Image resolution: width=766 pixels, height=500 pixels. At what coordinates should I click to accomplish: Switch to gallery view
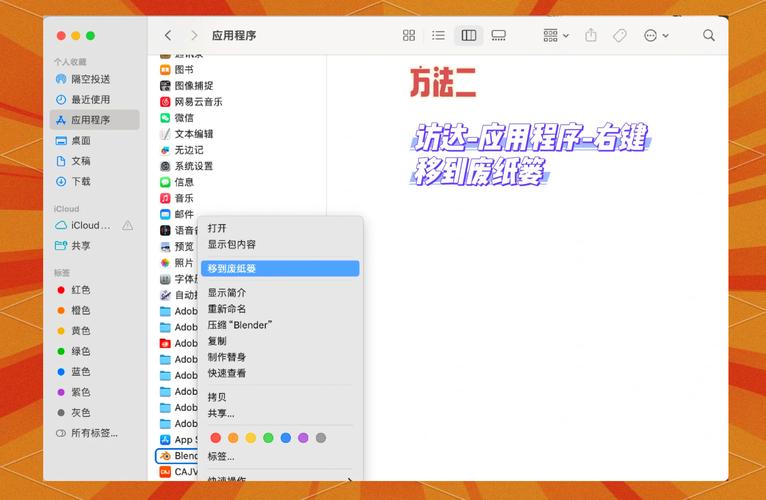pos(498,35)
